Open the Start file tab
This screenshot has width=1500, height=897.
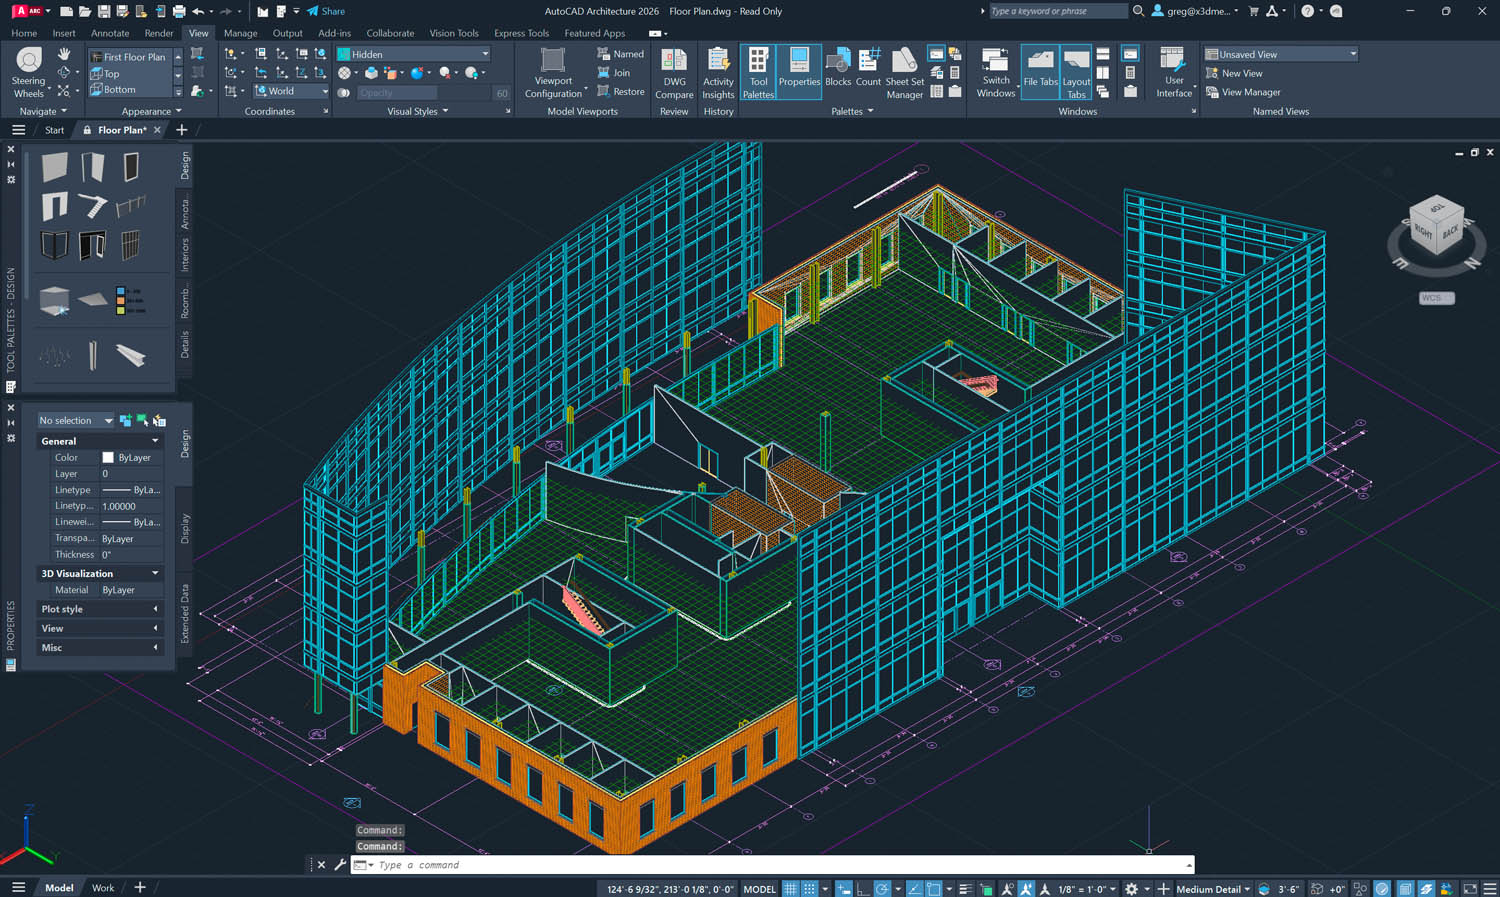(x=54, y=130)
